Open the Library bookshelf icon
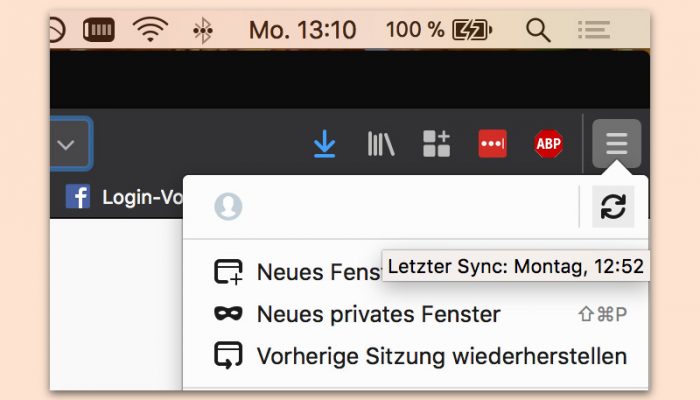The width and height of the screenshot is (700, 400). [x=381, y=144]
